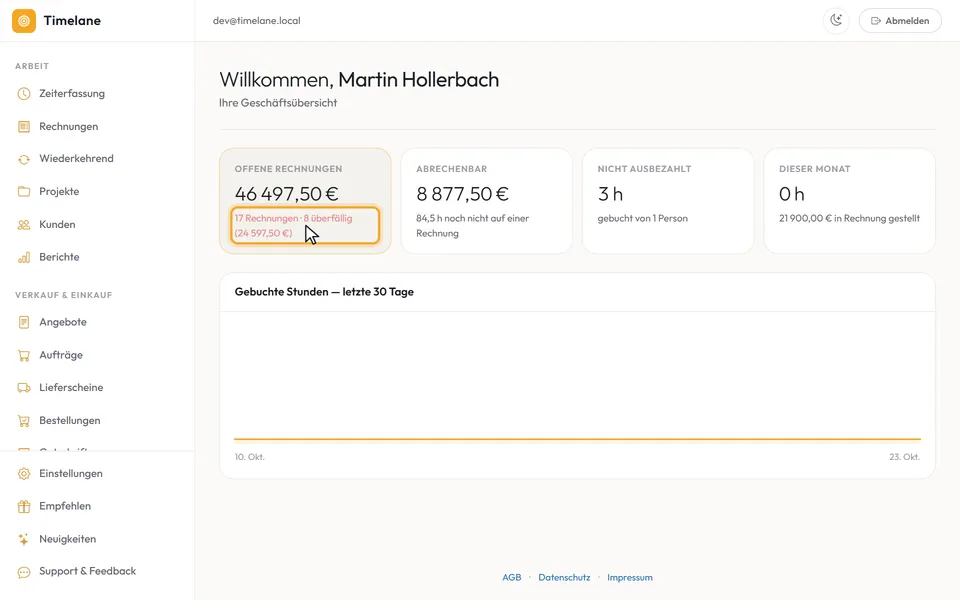The width and height of the screenshot is (960, 600).
Task: Click the dev@timelane.local account text
Action: click(x=257, y=21)
